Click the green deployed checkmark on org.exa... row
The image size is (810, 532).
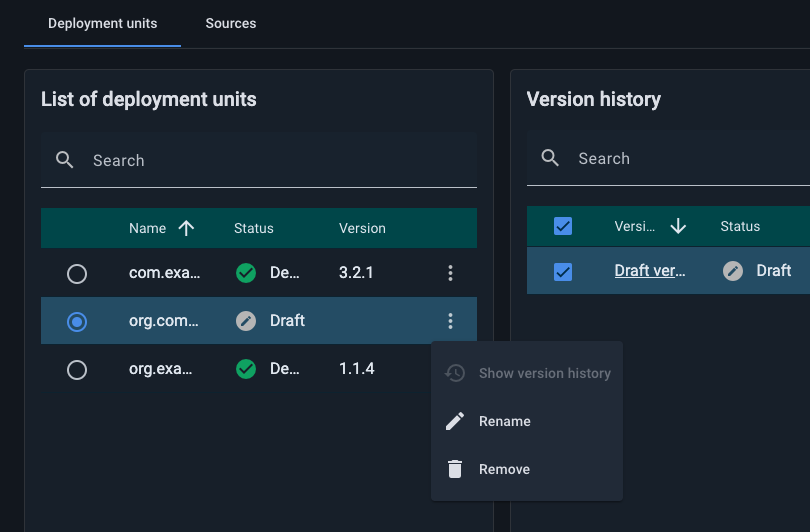[246, 369]
